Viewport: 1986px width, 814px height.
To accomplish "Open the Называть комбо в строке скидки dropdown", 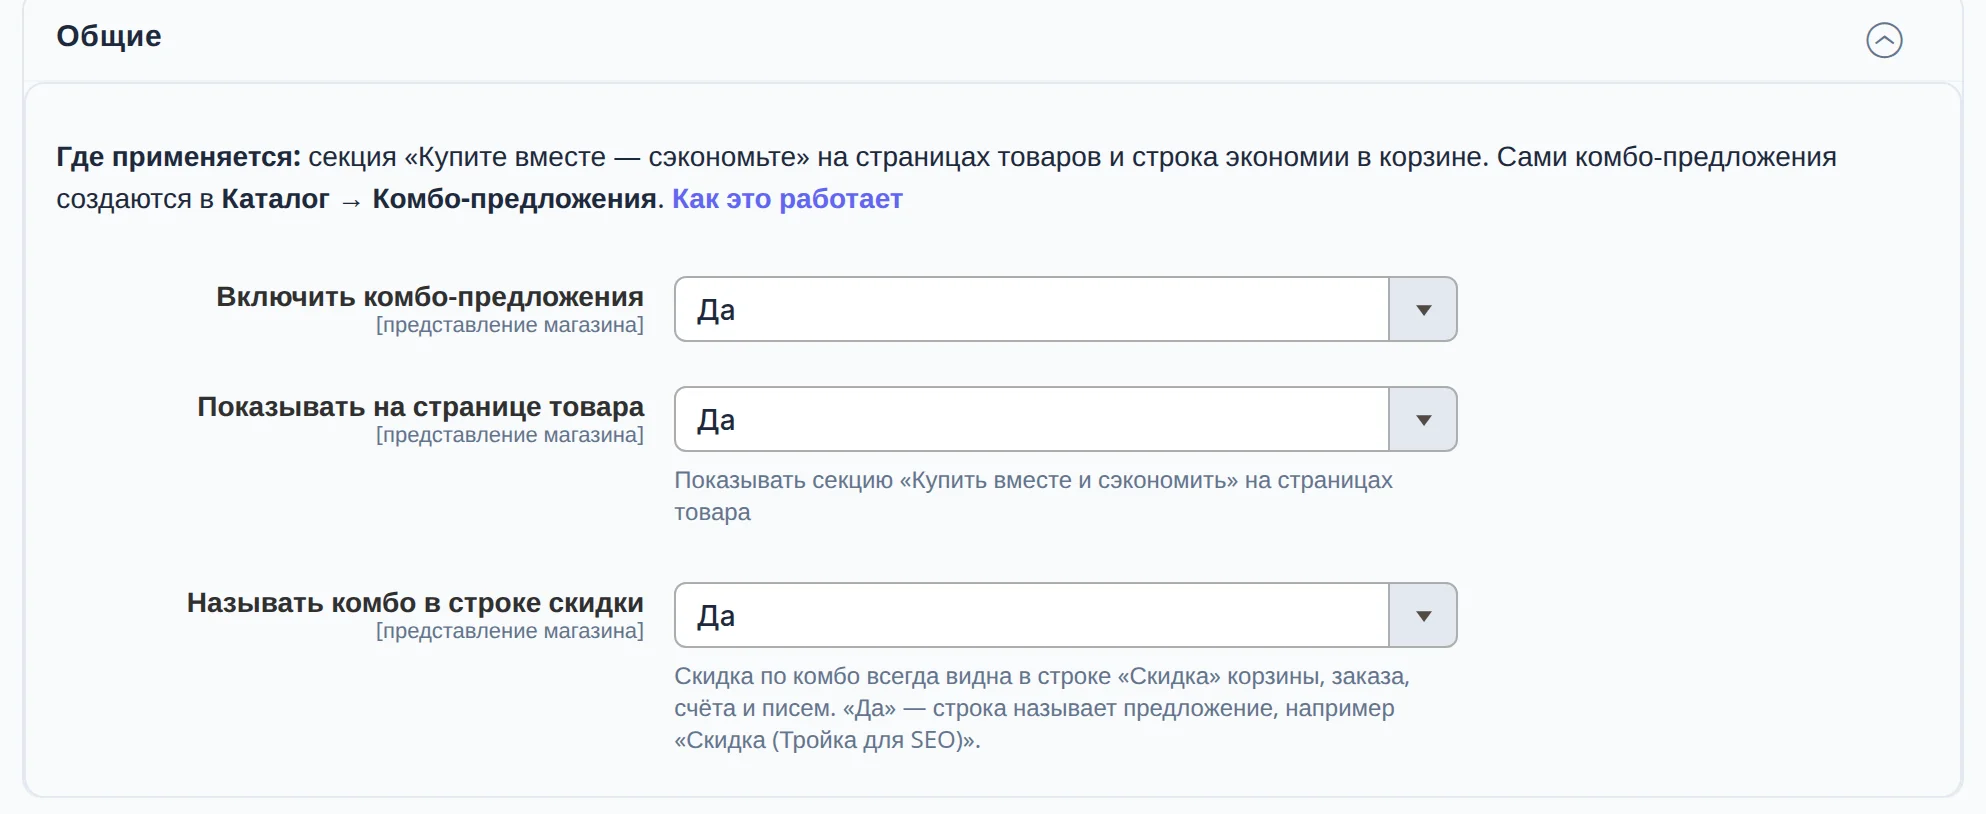I will click(x=1065, y=615).
